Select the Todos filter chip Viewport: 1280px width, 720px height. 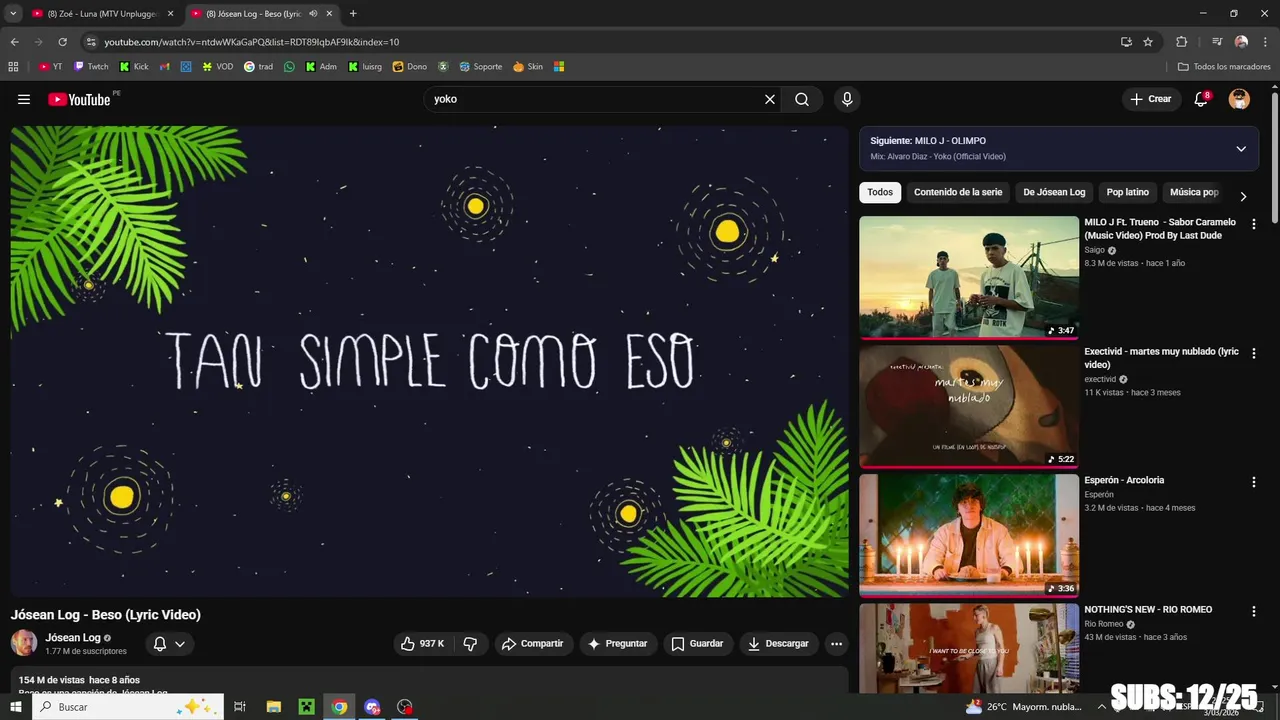point(880,192)
